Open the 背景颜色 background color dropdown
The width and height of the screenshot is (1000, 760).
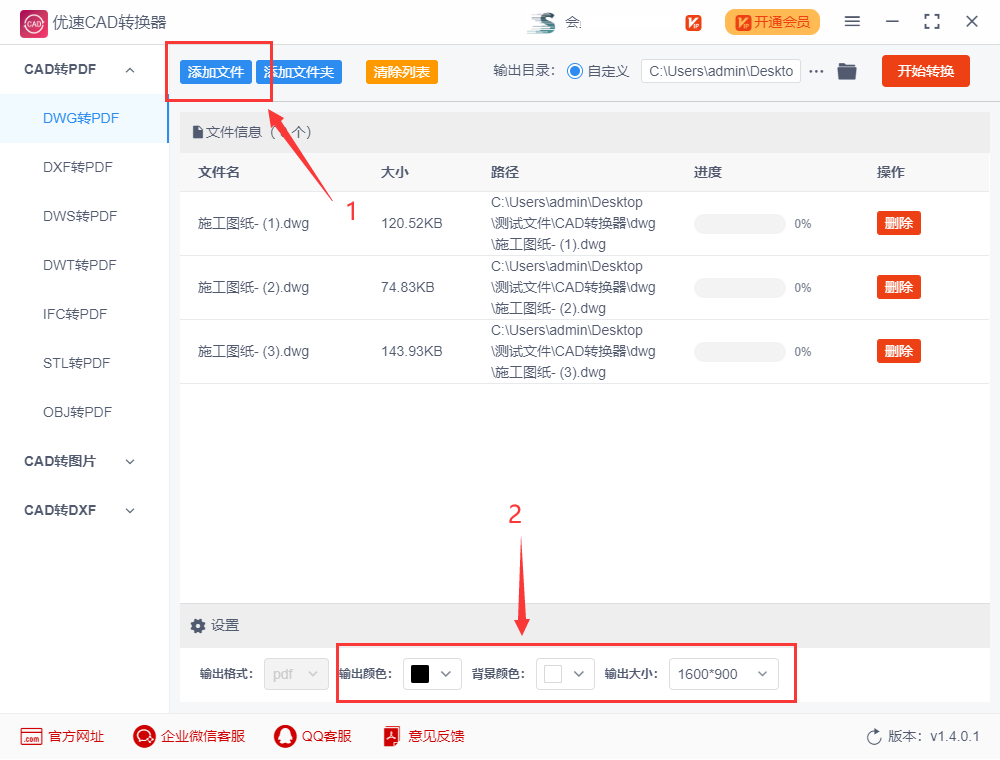point(565,673)
